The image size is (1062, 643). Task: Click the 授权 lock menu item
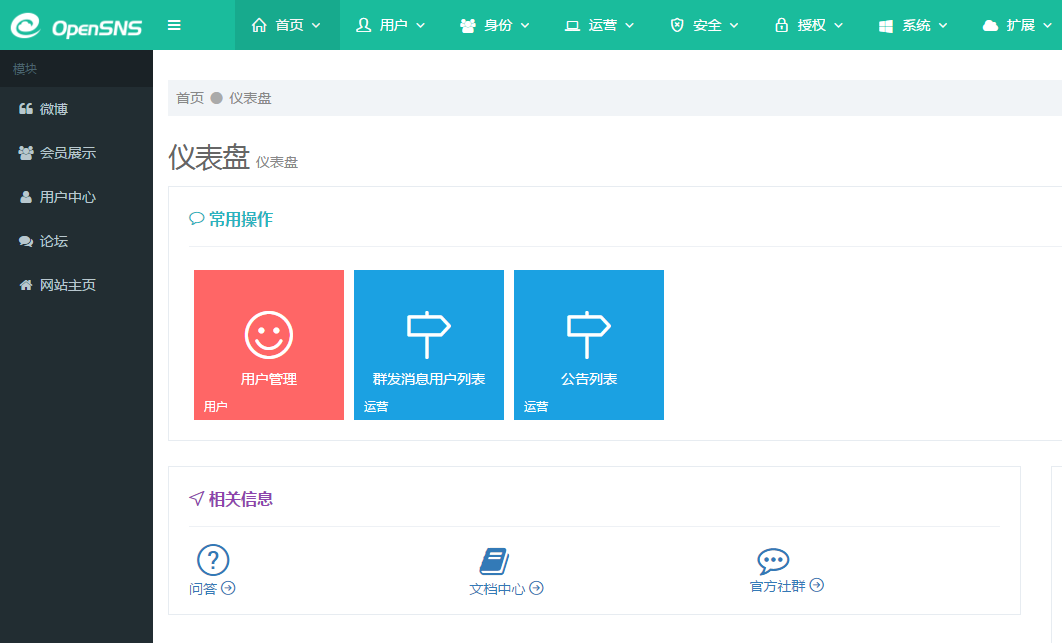tap(808, 25)
